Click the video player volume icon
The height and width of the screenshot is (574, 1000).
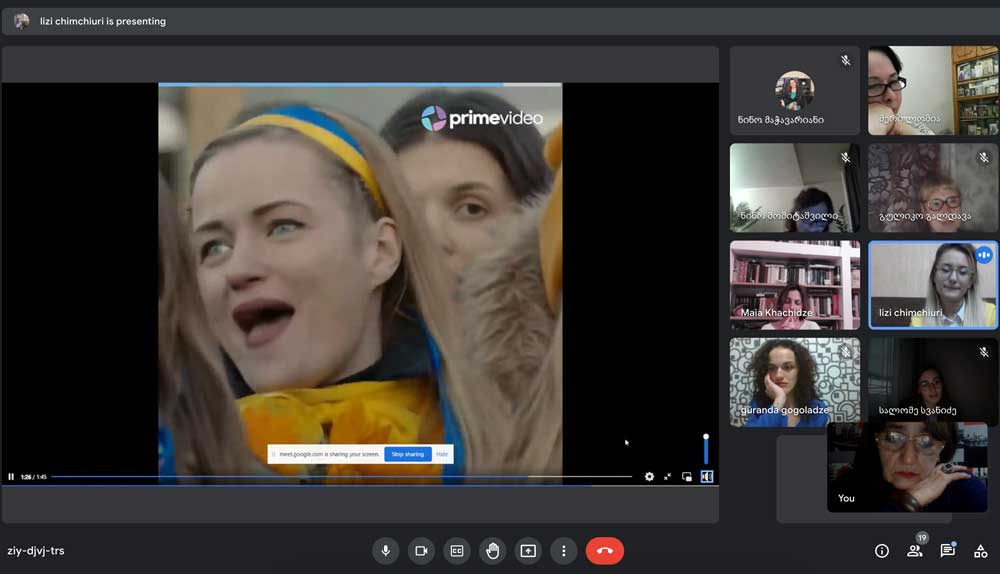coord(707,477)
